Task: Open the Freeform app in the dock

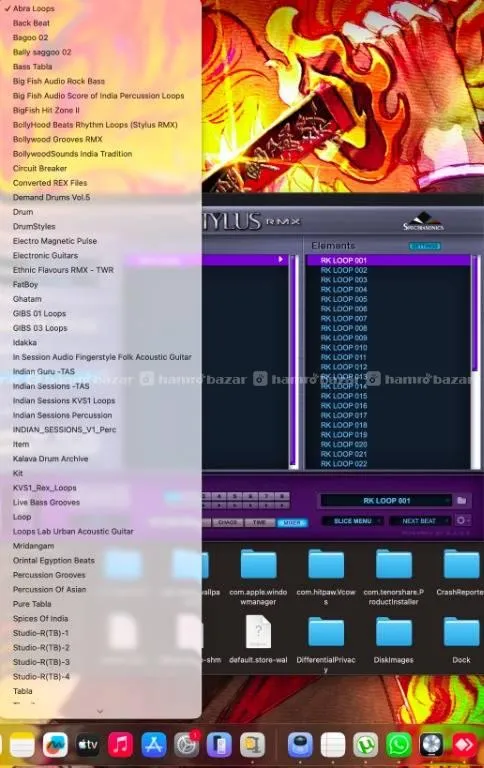Action: 55,744
